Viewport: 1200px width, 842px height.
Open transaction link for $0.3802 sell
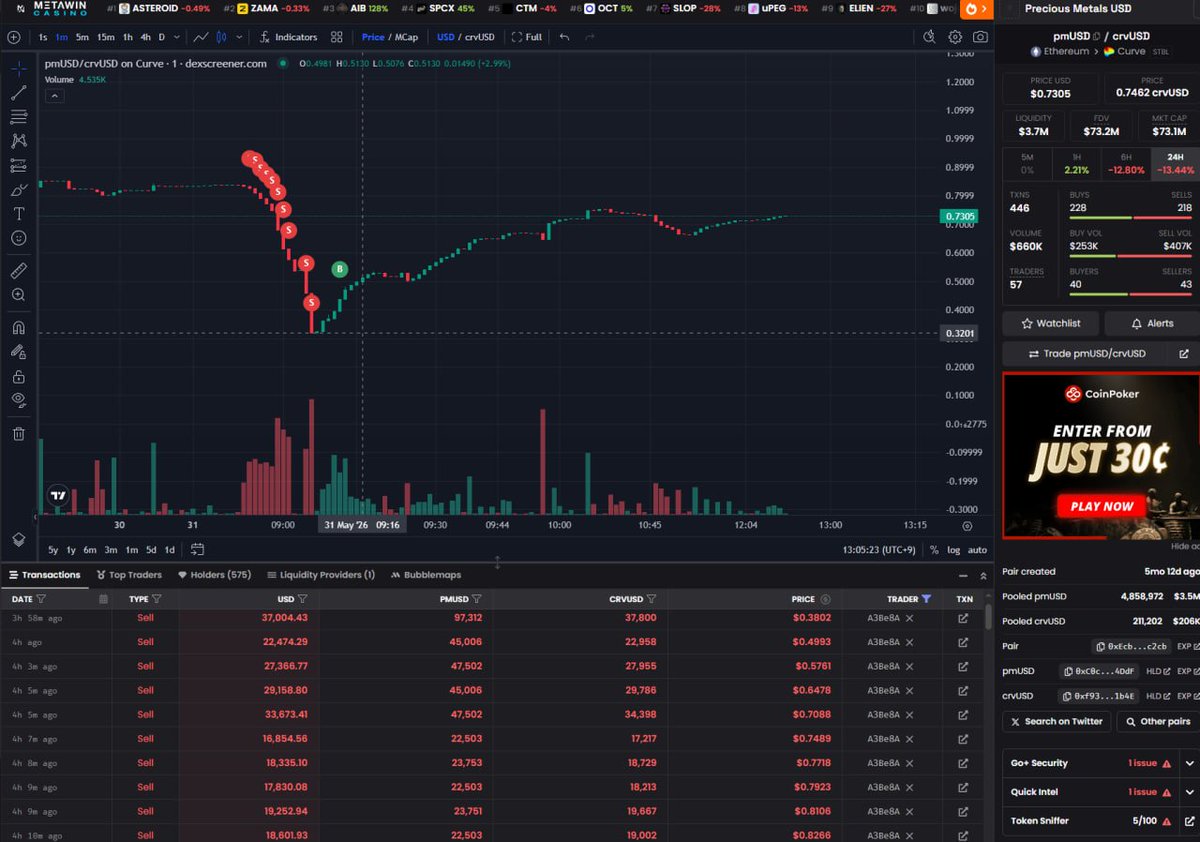click(x=963, y=618)
